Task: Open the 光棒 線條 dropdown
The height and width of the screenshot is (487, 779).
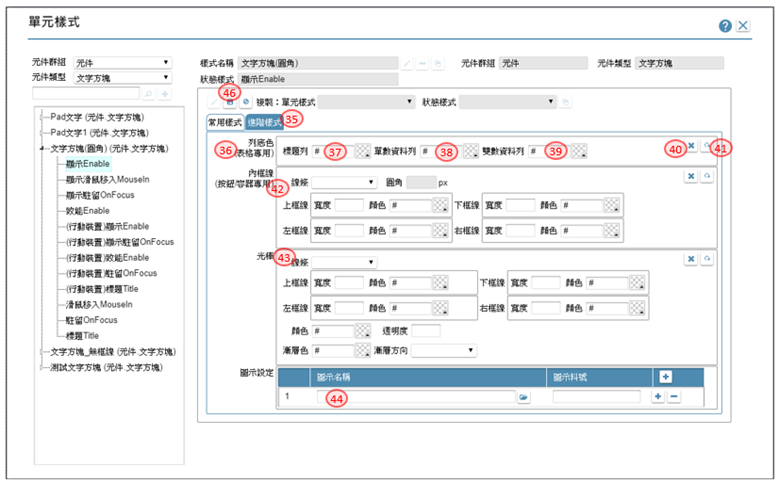Action: point(344,262)
